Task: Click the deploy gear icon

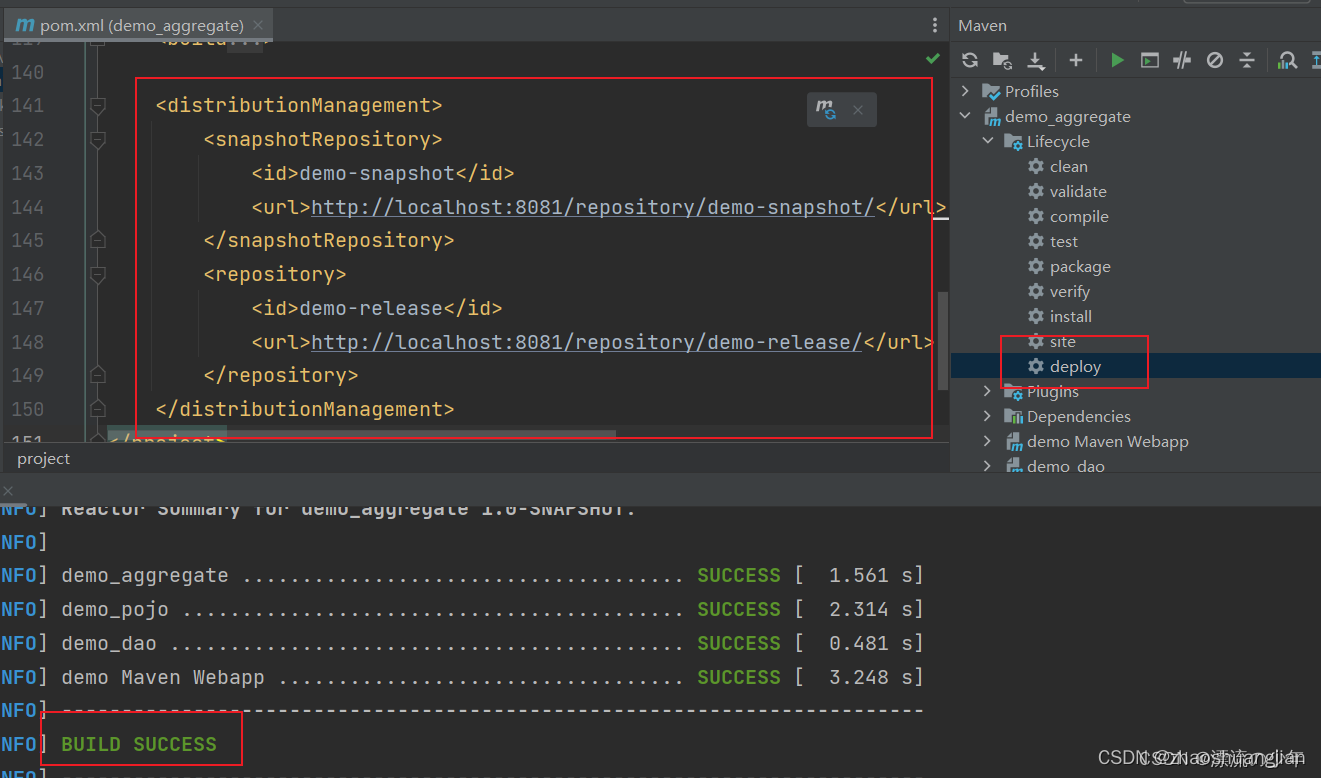Action: click(1036, 366)
